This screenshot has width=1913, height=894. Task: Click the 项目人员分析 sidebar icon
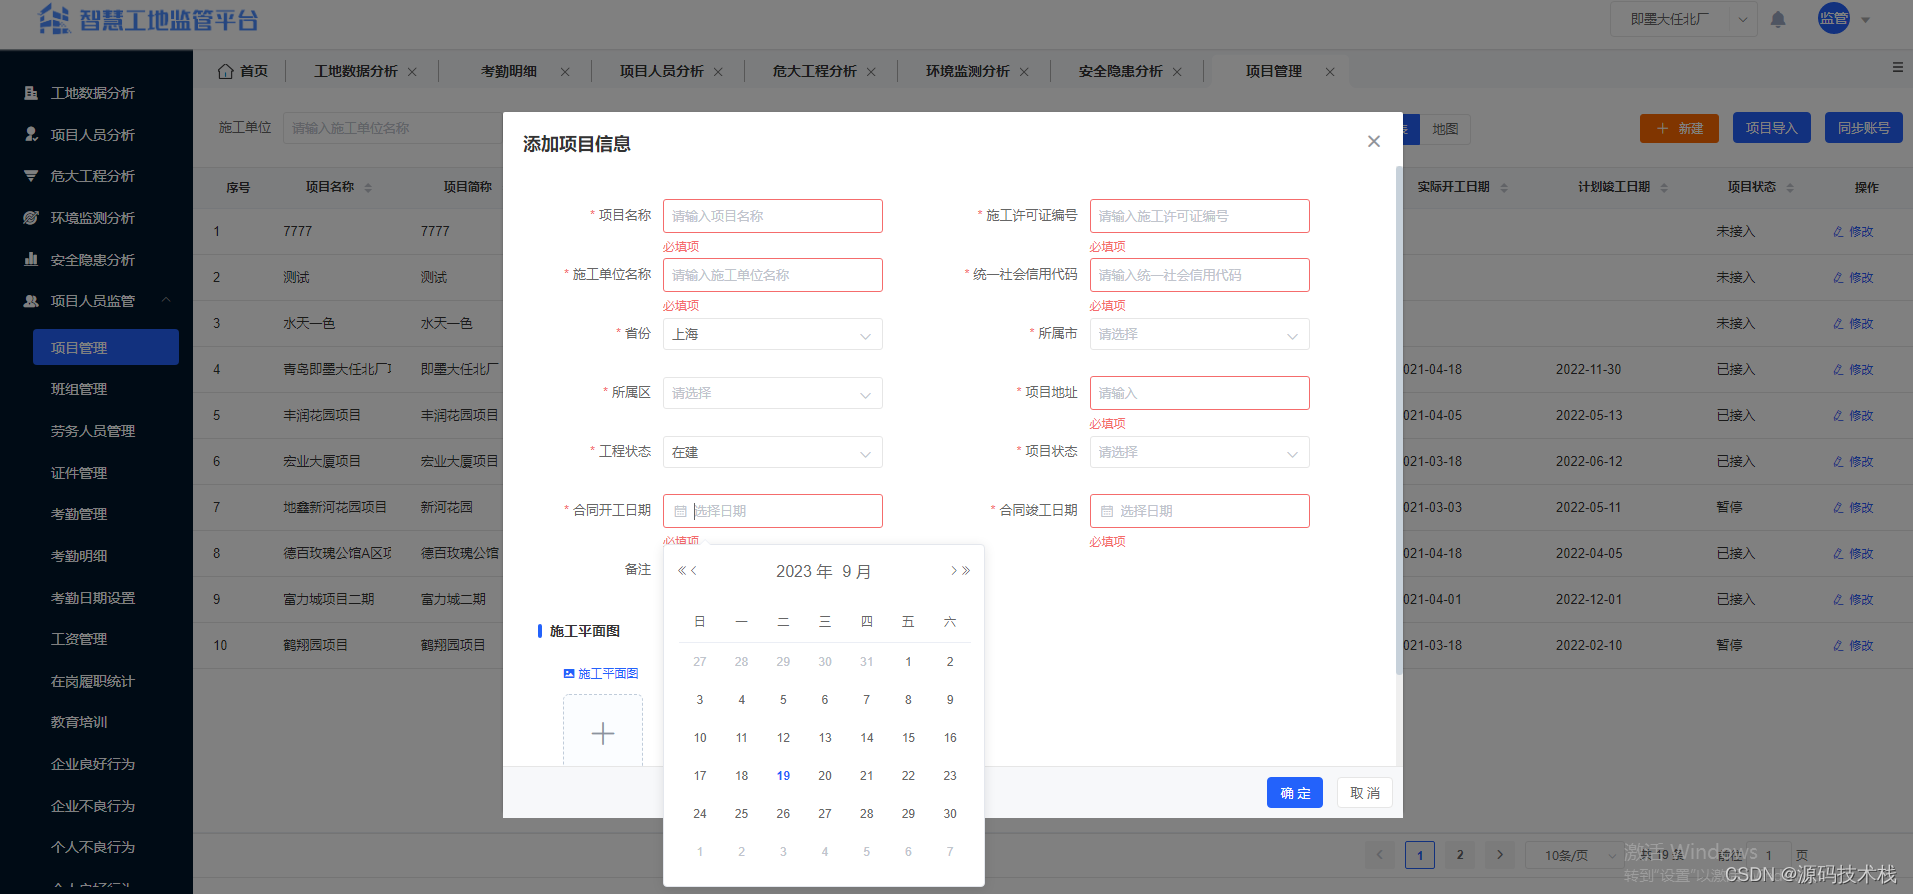(31, 134)
